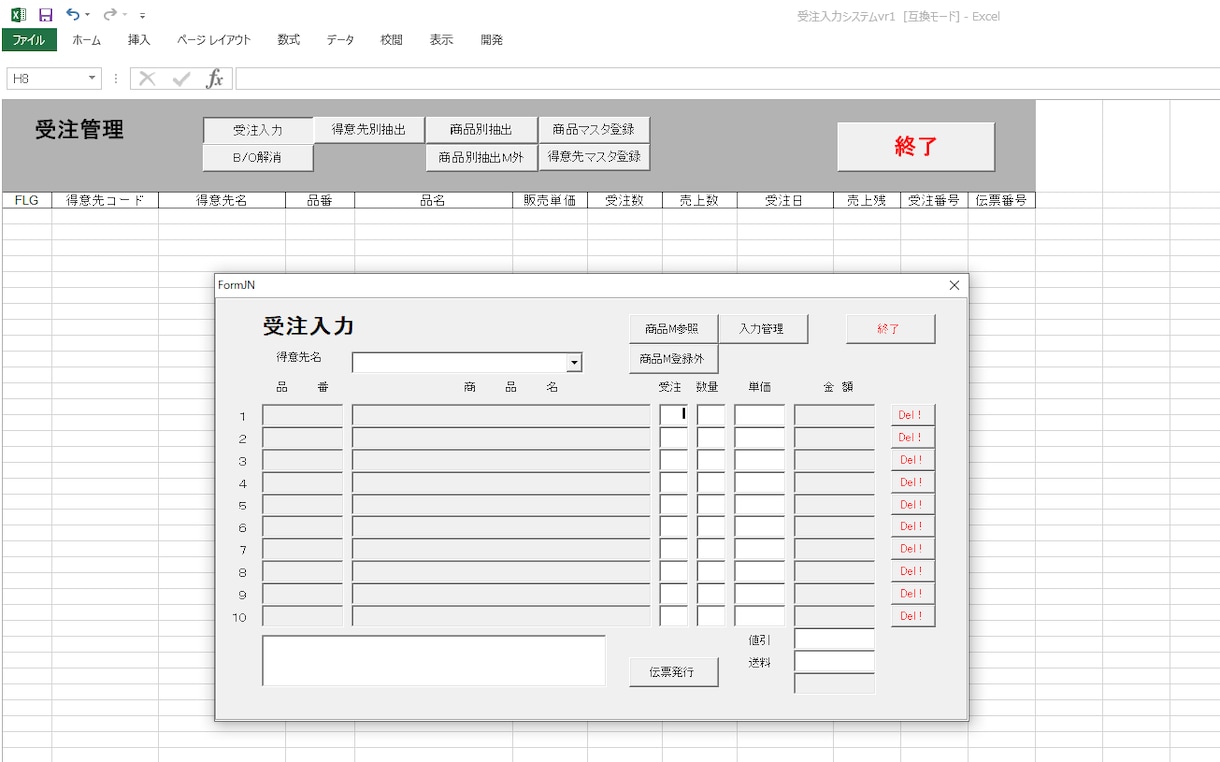
Task: Click the 受注 input box in row 3
Action: (x=674, y=461)
